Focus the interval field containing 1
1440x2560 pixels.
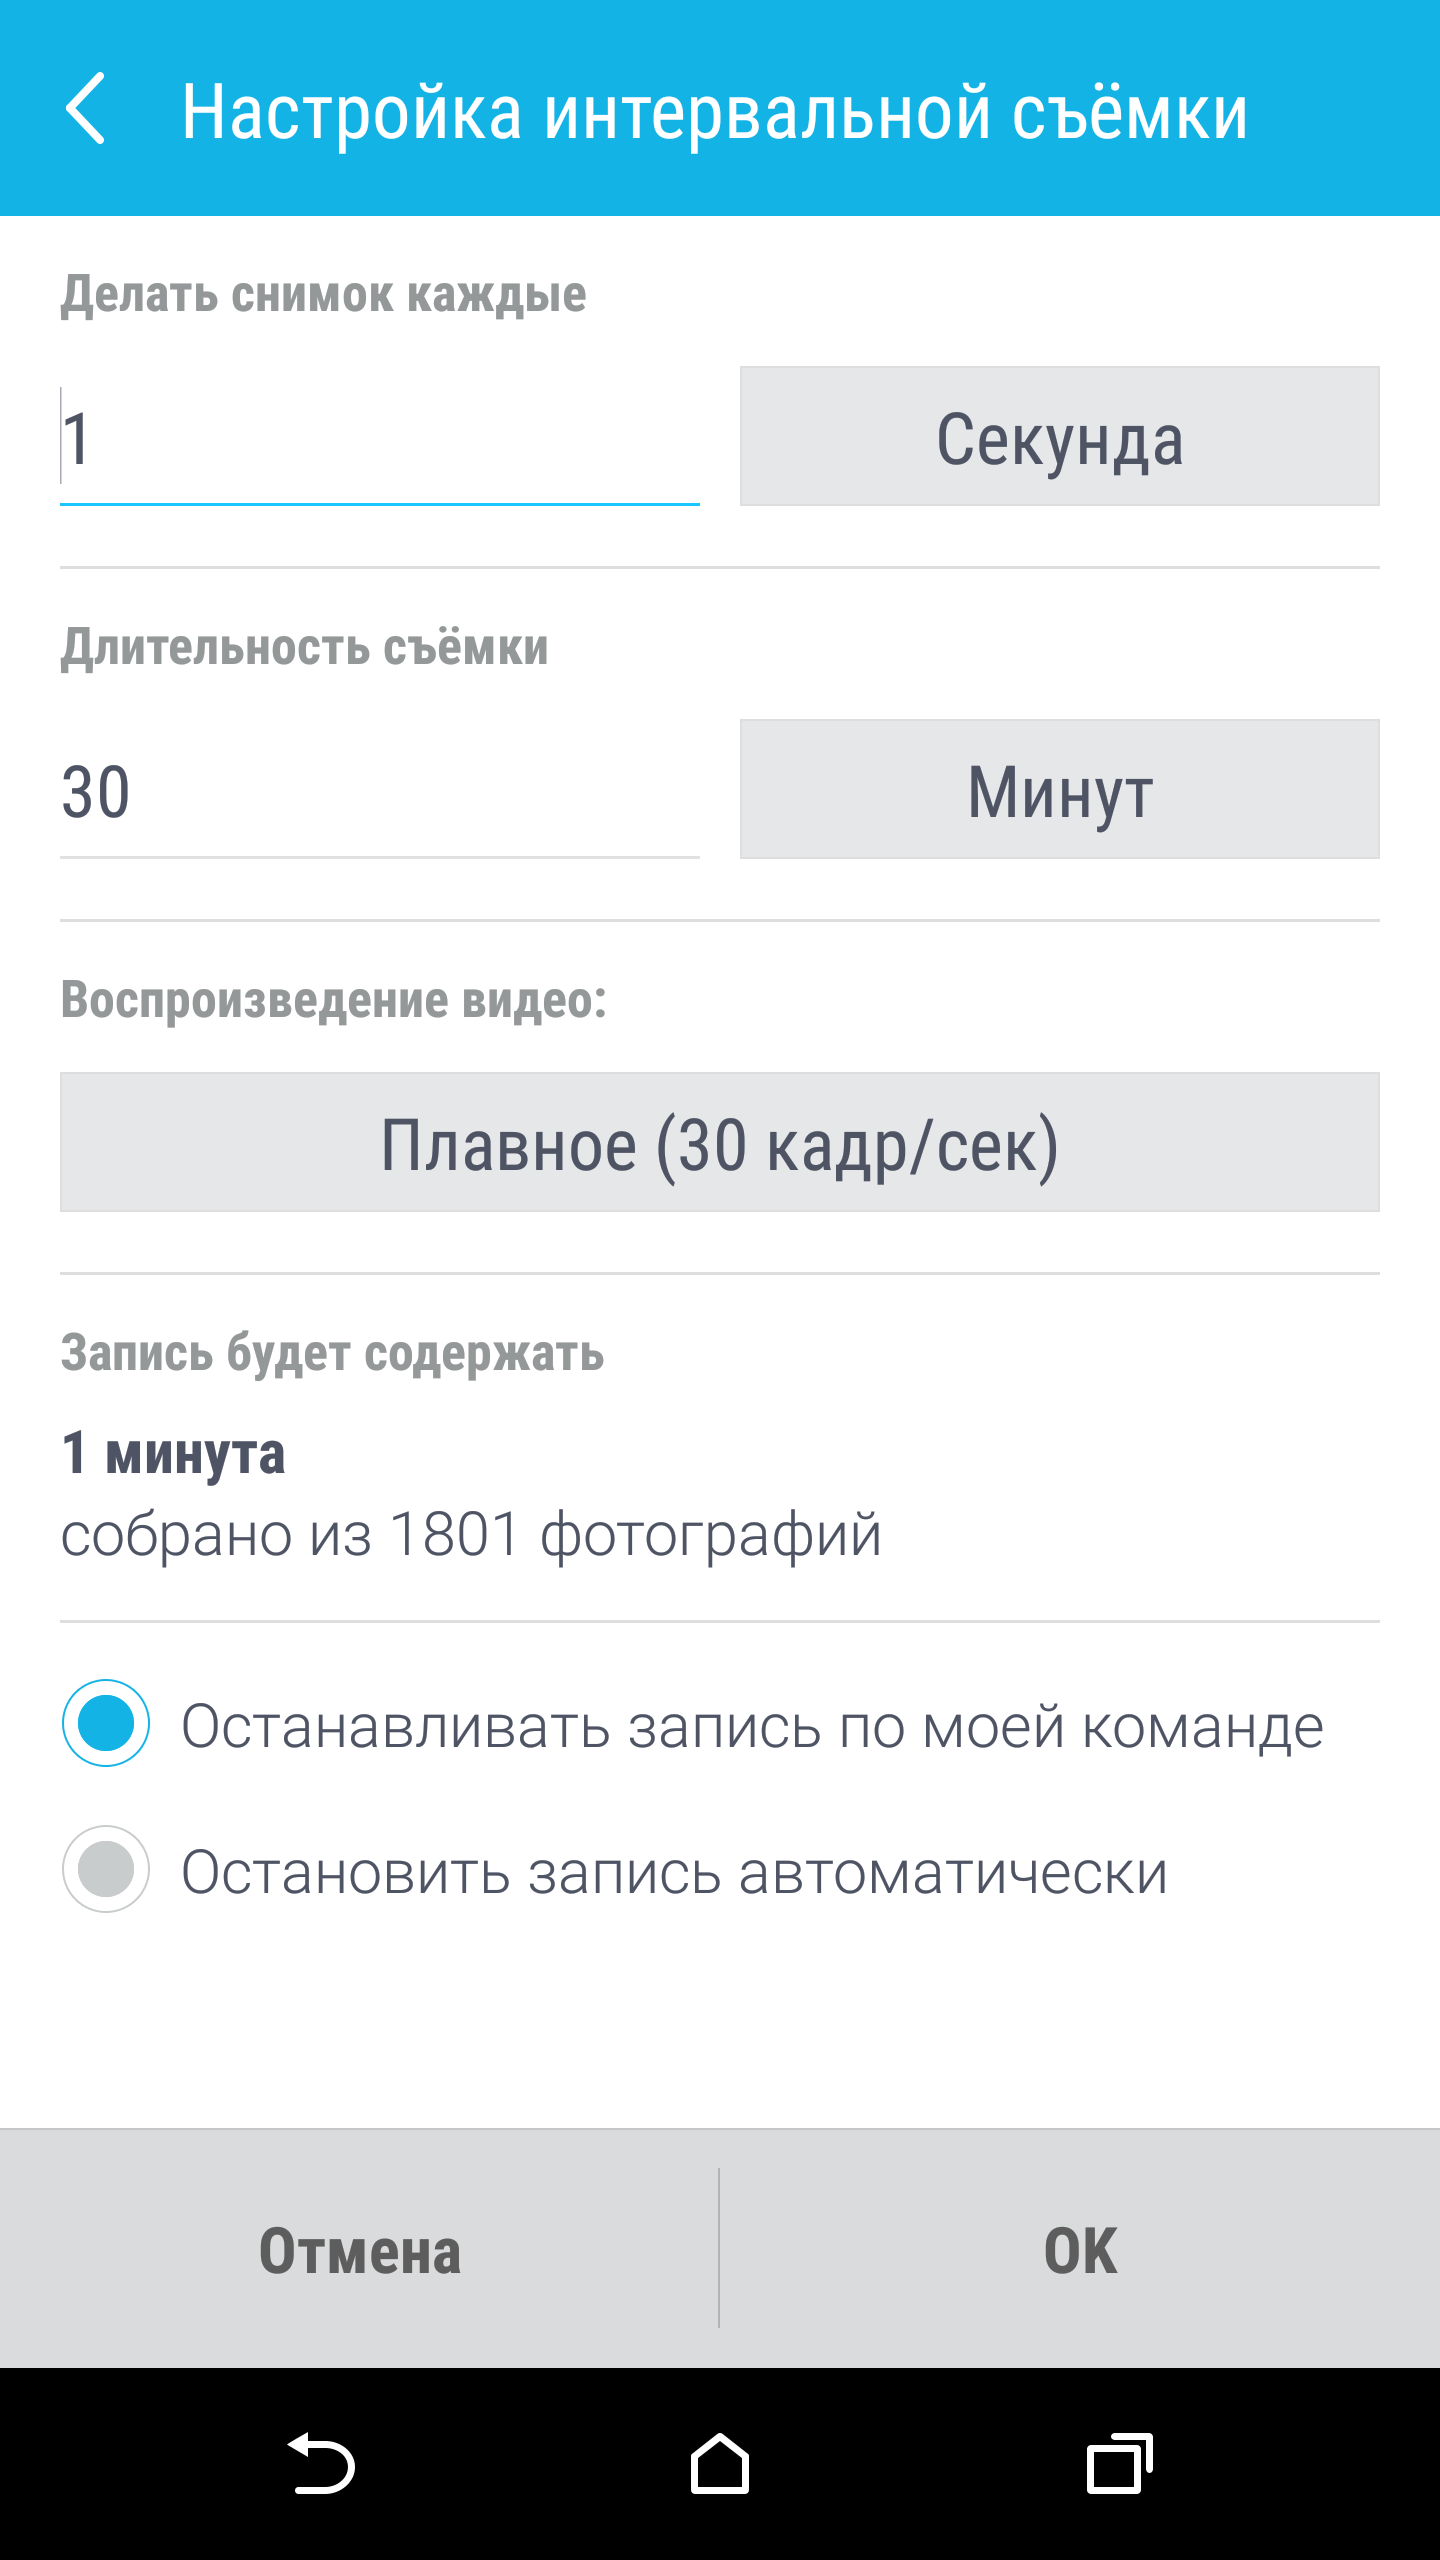pyautogui.click(x=379, y=439)
